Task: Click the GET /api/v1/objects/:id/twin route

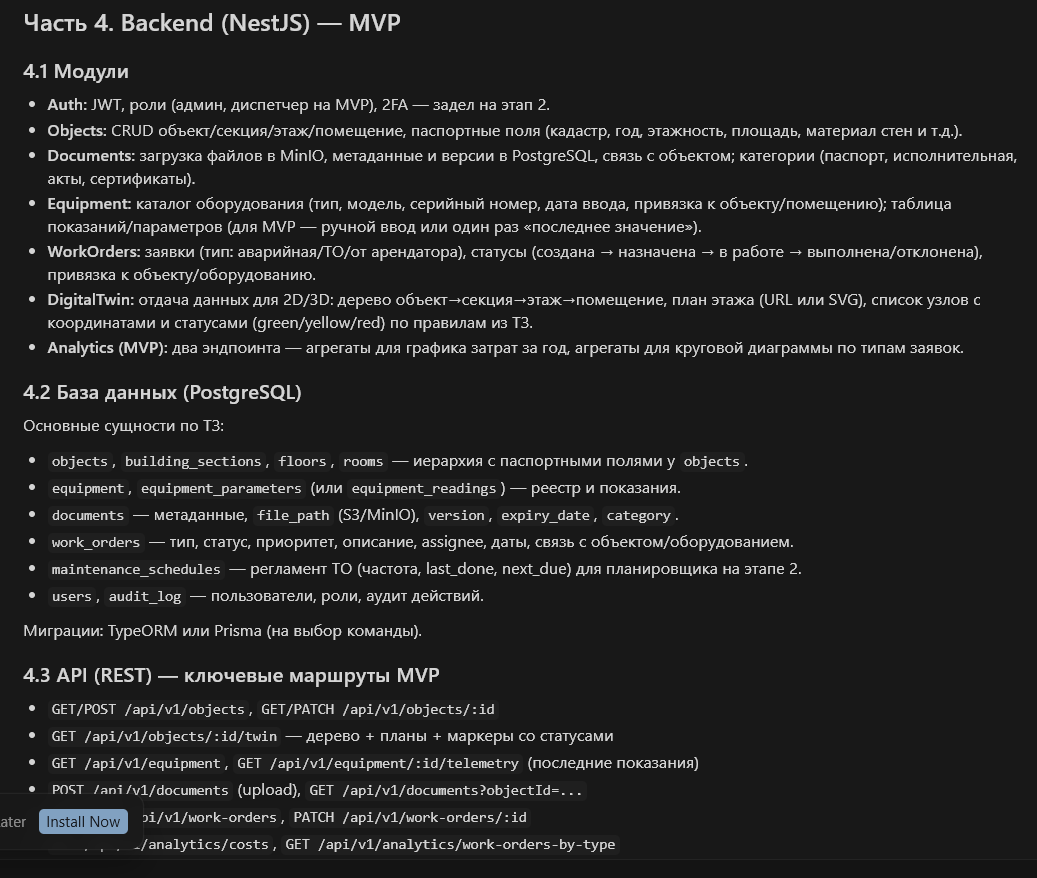Action: pos(164,736)
